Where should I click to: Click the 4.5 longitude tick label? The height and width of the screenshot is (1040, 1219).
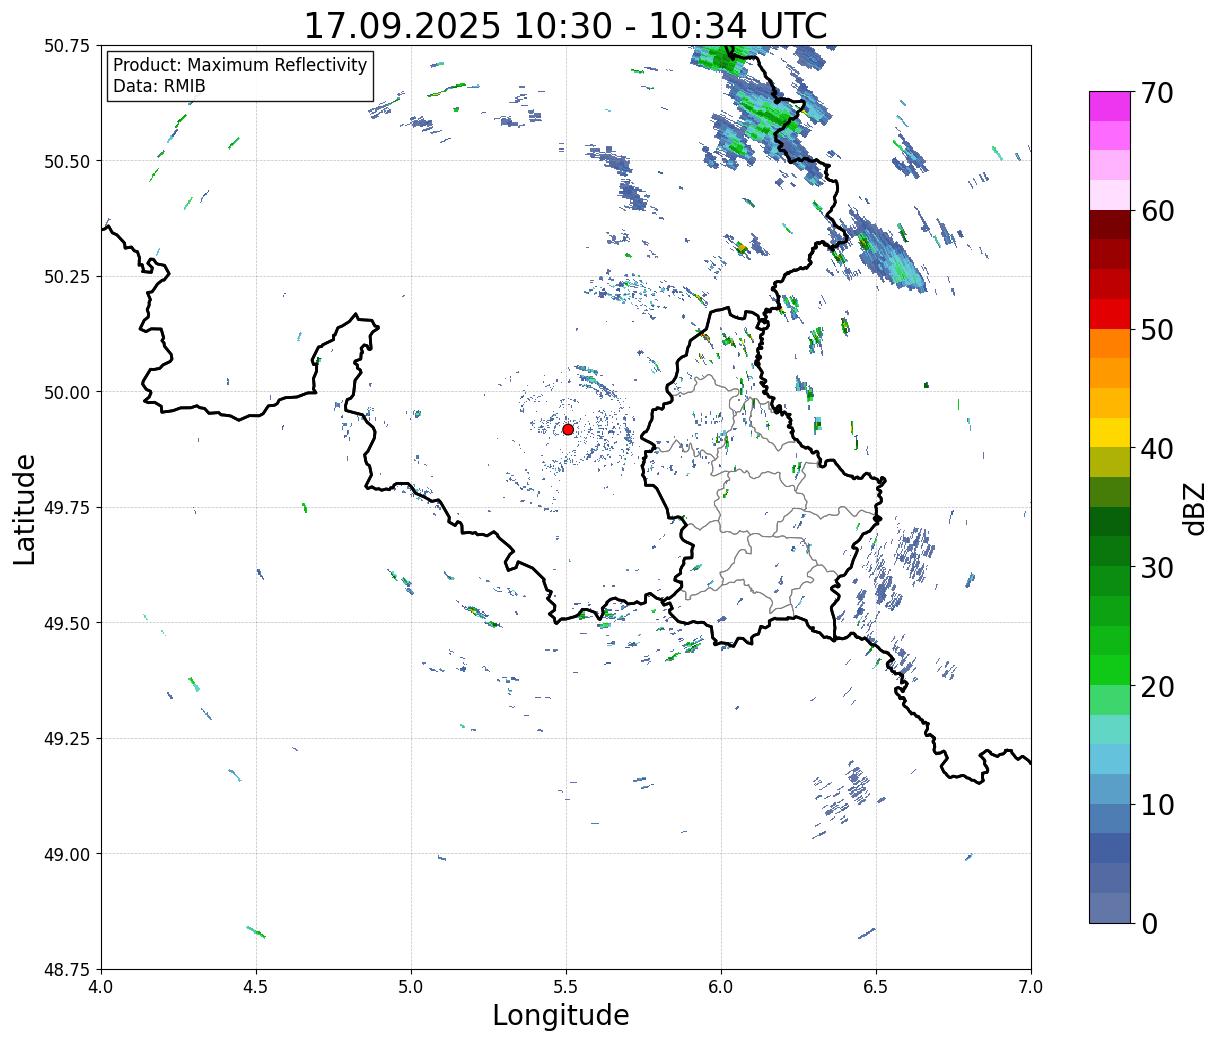(x=256, y=987)
